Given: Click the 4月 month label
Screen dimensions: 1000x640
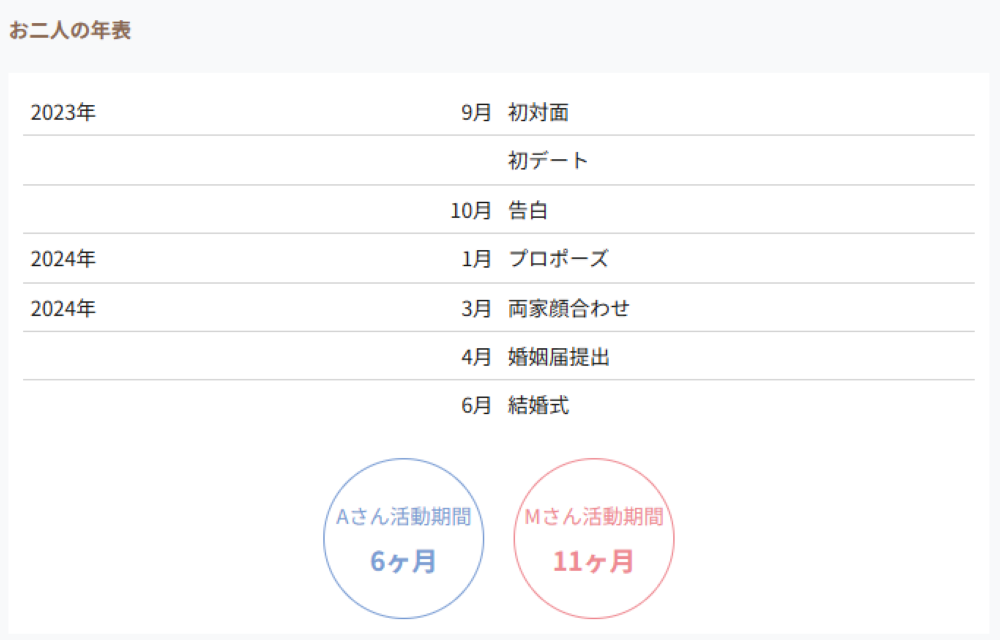Looking at the screenshot, I should pyautogui.click(x=476, y=357).
